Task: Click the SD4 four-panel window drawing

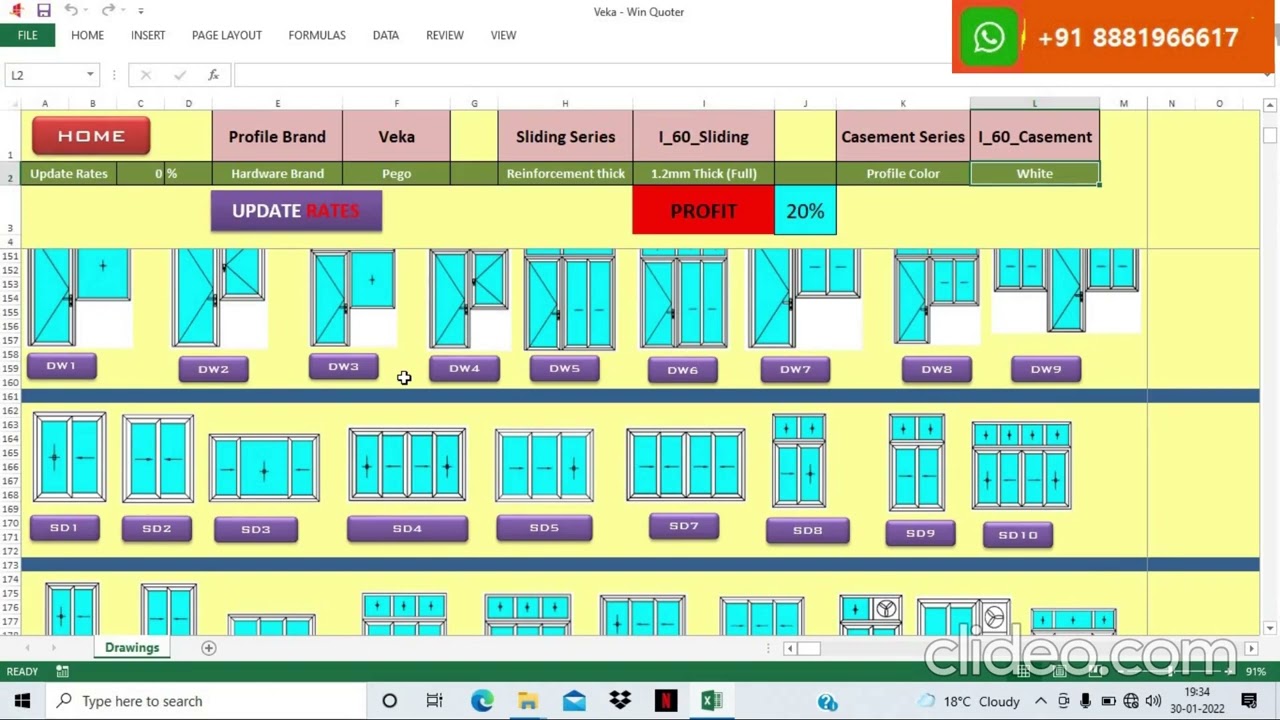Action: pyautogui.click(x=407, y=464)
